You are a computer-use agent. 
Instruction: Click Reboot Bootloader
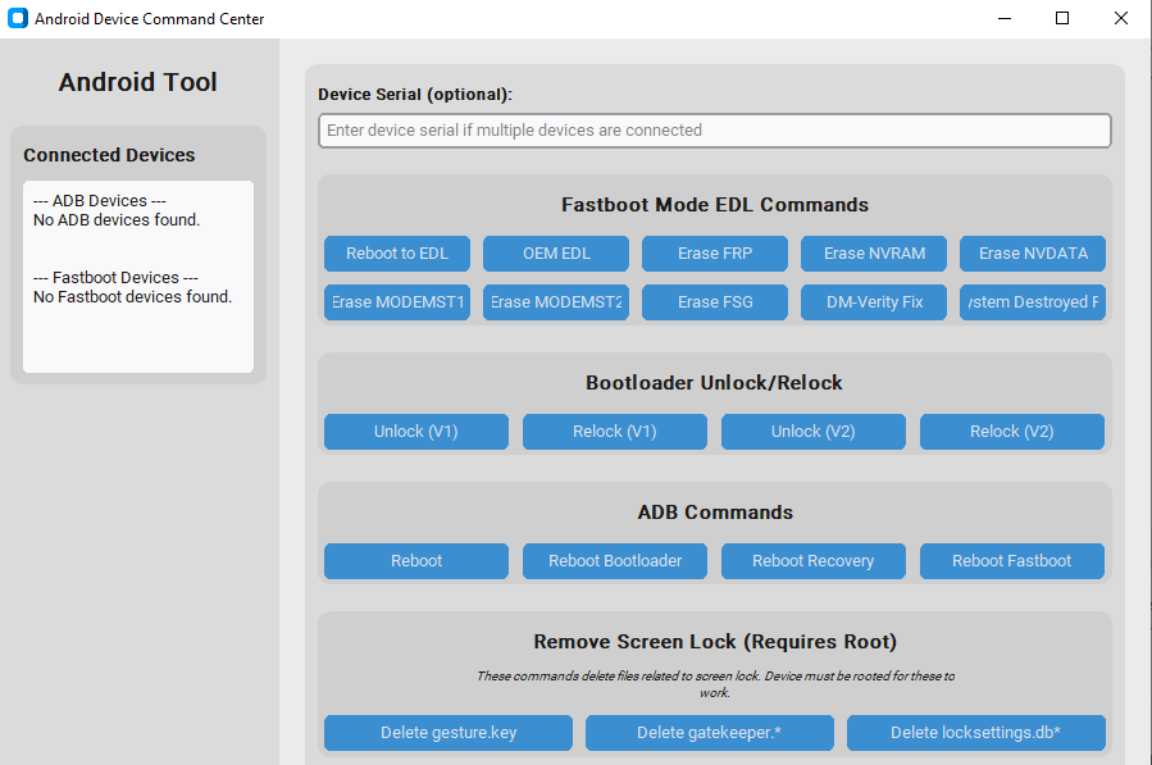[614, 561]
